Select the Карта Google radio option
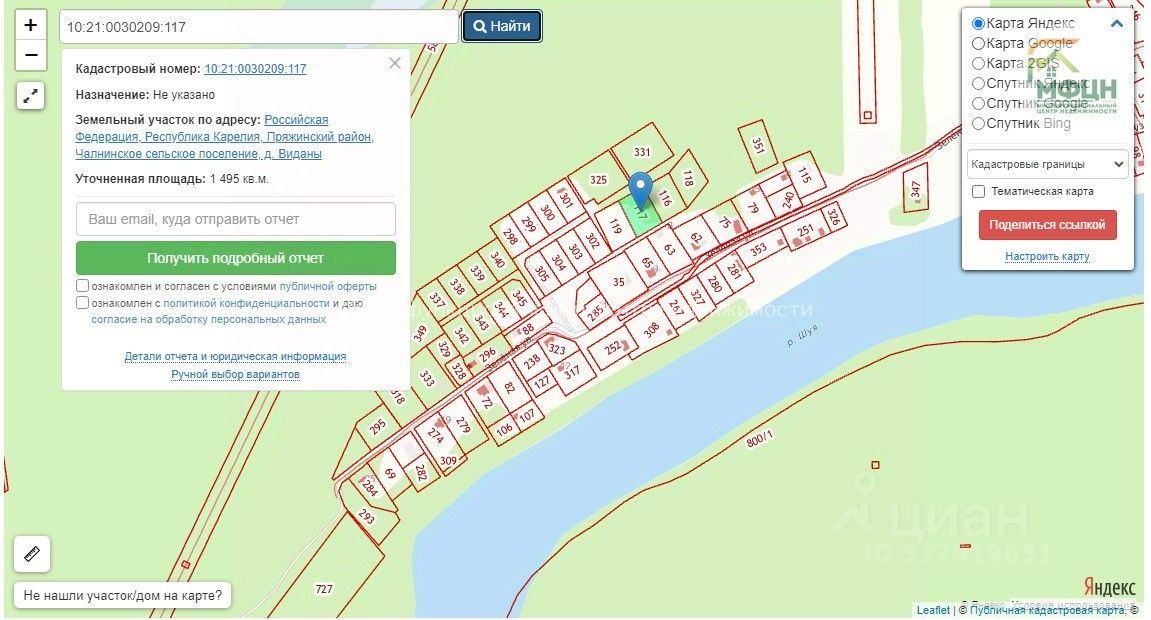The image size is (1151, 620). tap(978, 44)
